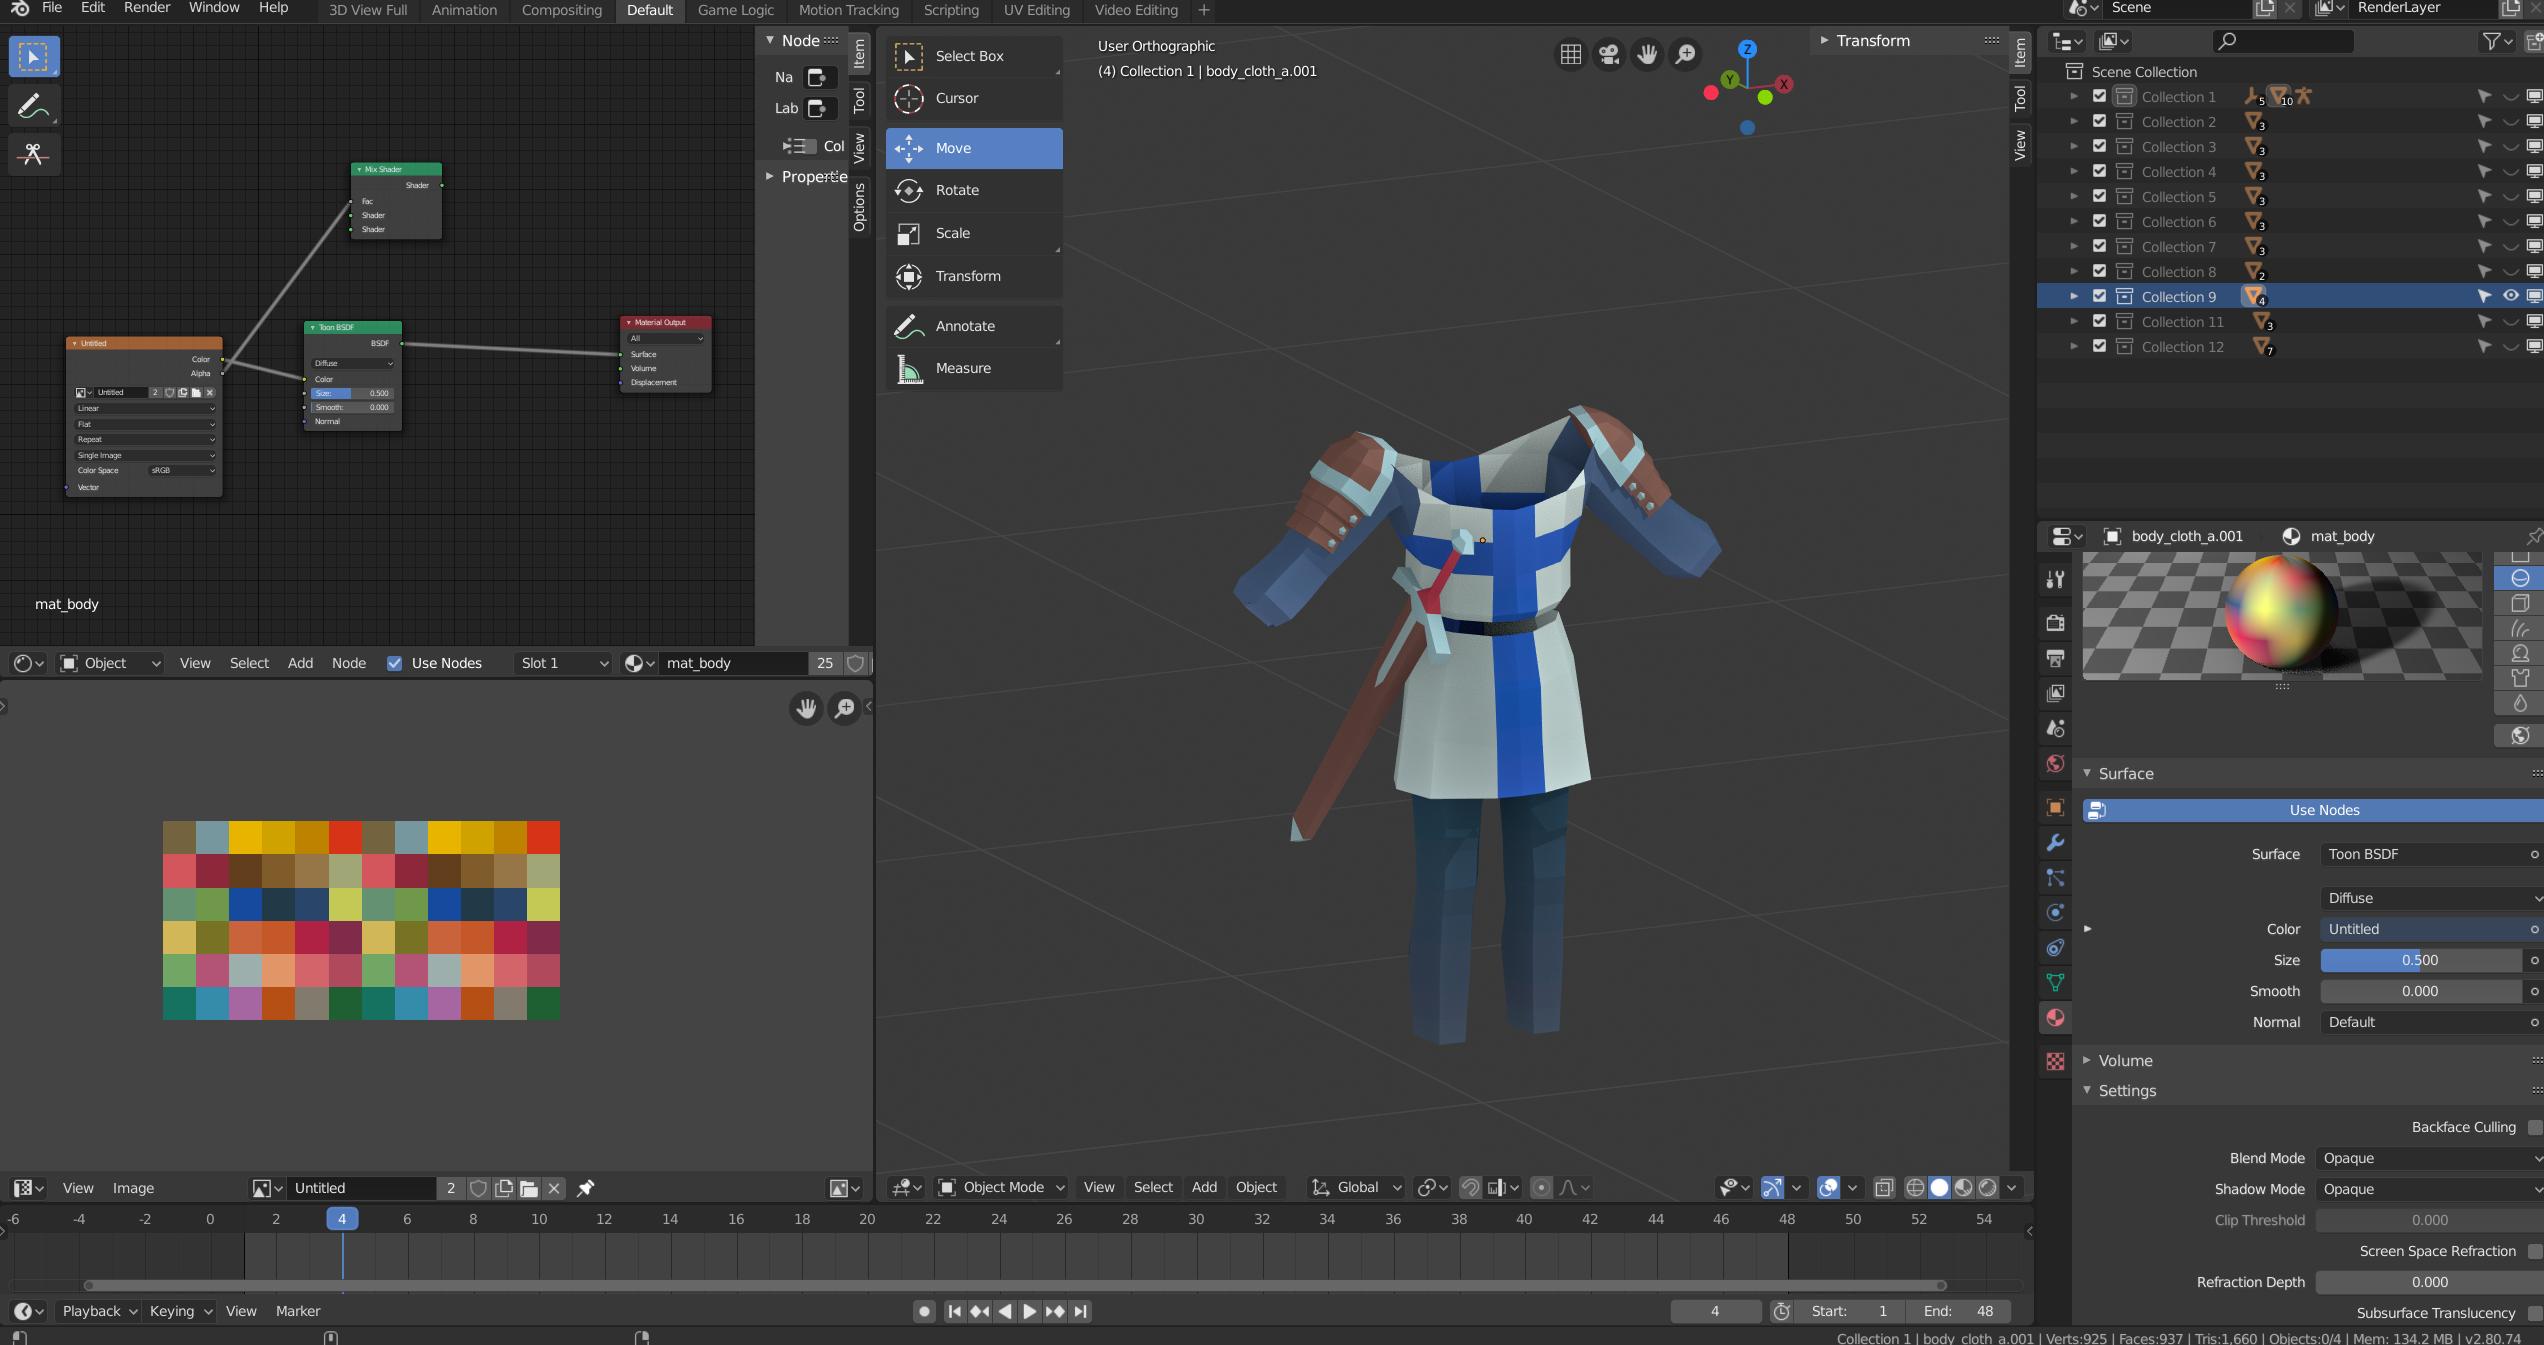Switch orthographic/perspective grid icon in viewport

coord(1571,54)
